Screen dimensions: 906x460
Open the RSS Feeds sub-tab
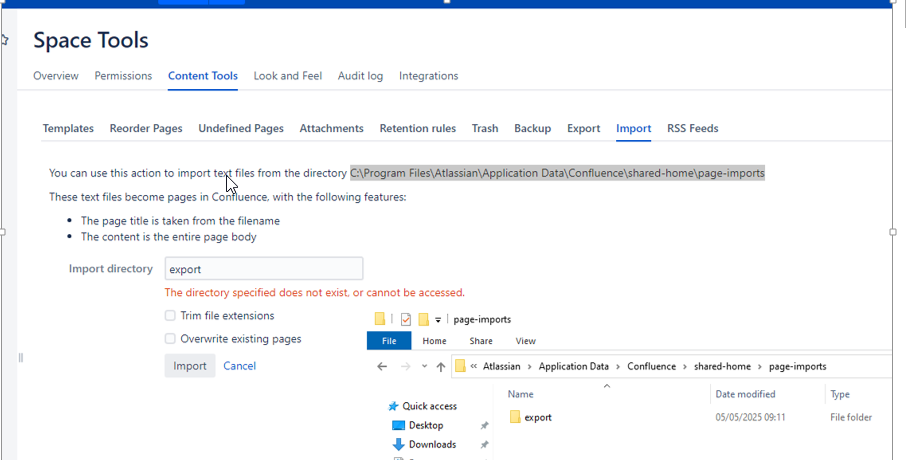point(693,128)
